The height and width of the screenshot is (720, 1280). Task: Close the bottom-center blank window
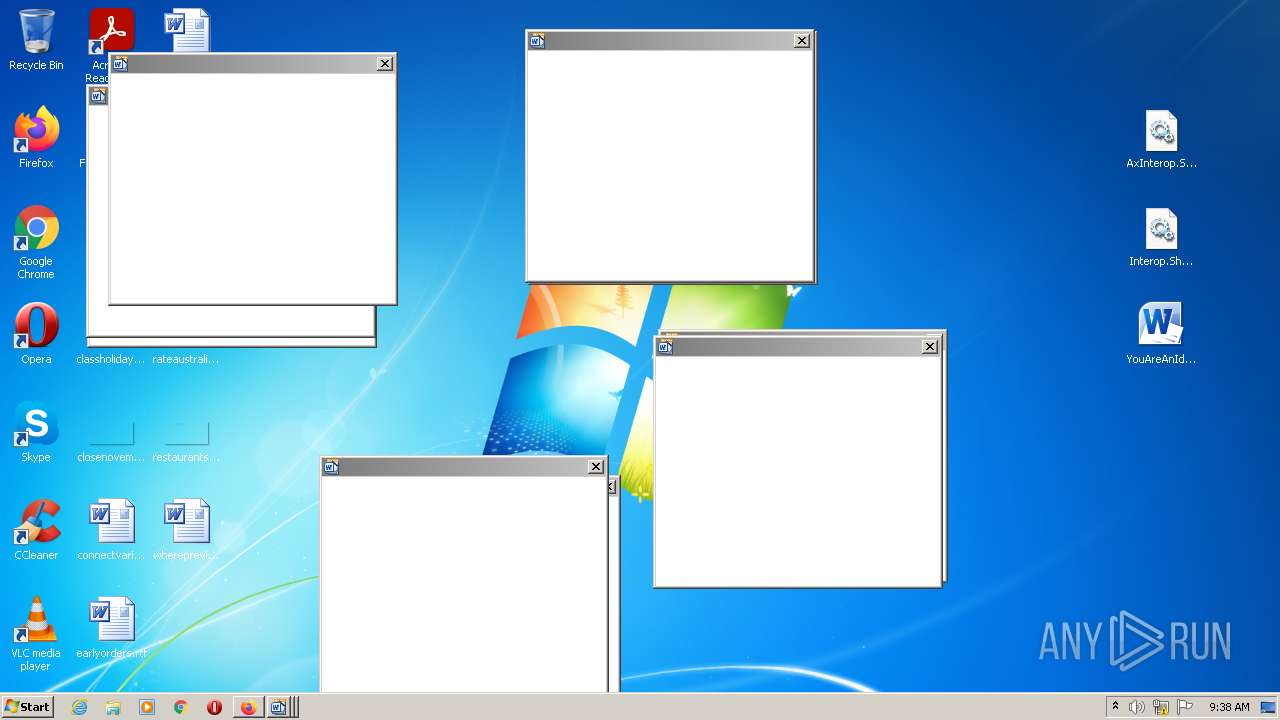[596, 467]
